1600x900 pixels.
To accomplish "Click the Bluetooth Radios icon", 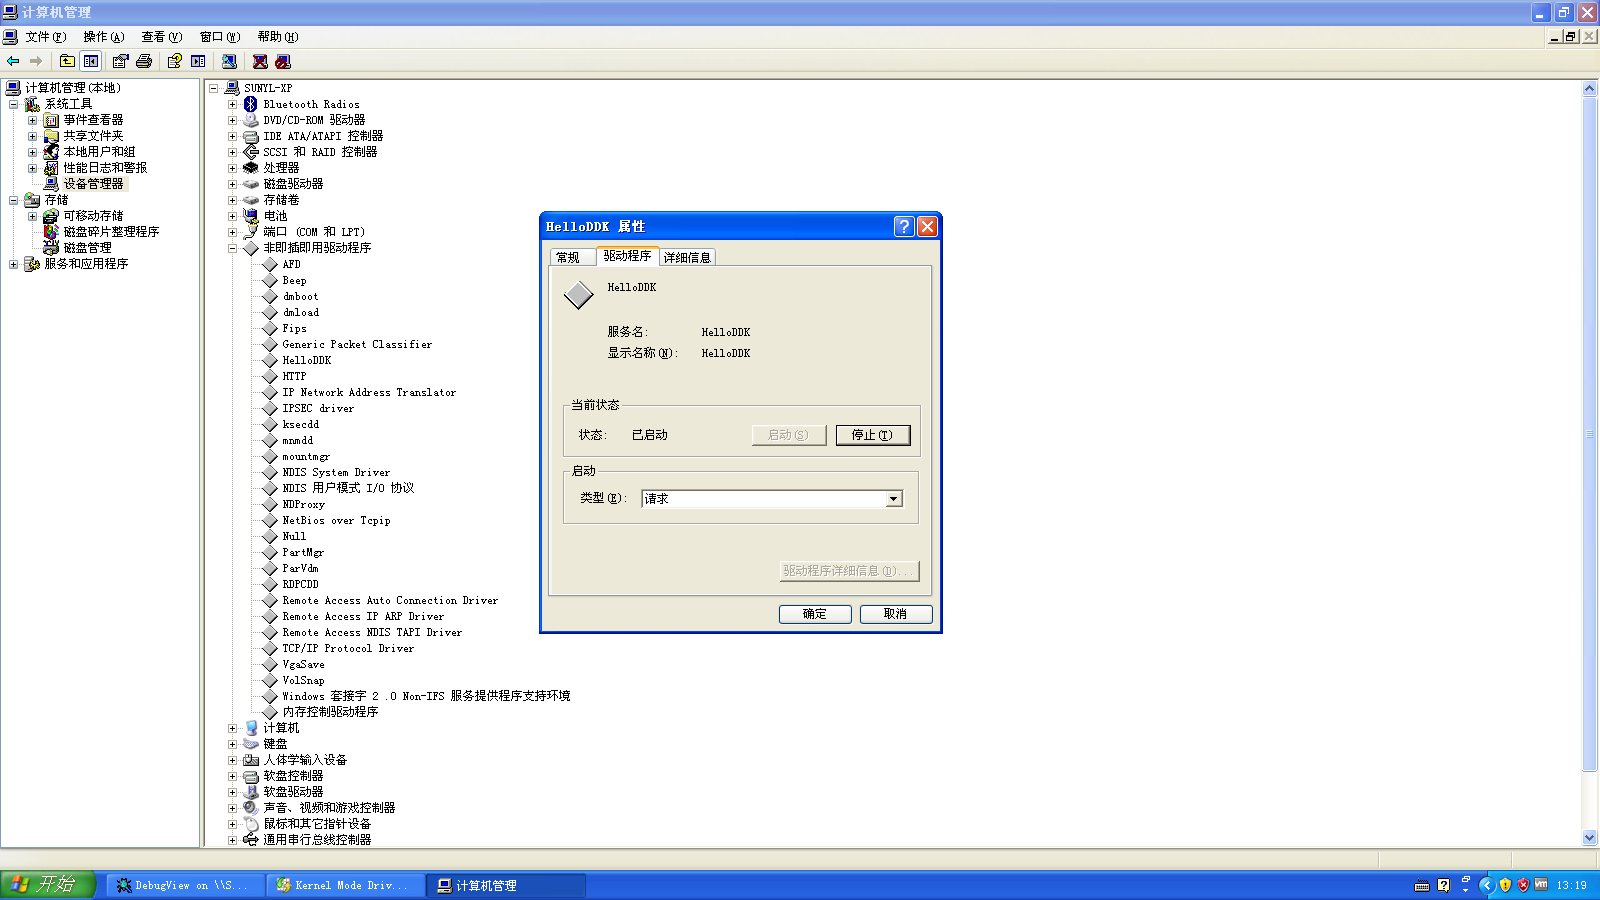I will click(251, 104).
